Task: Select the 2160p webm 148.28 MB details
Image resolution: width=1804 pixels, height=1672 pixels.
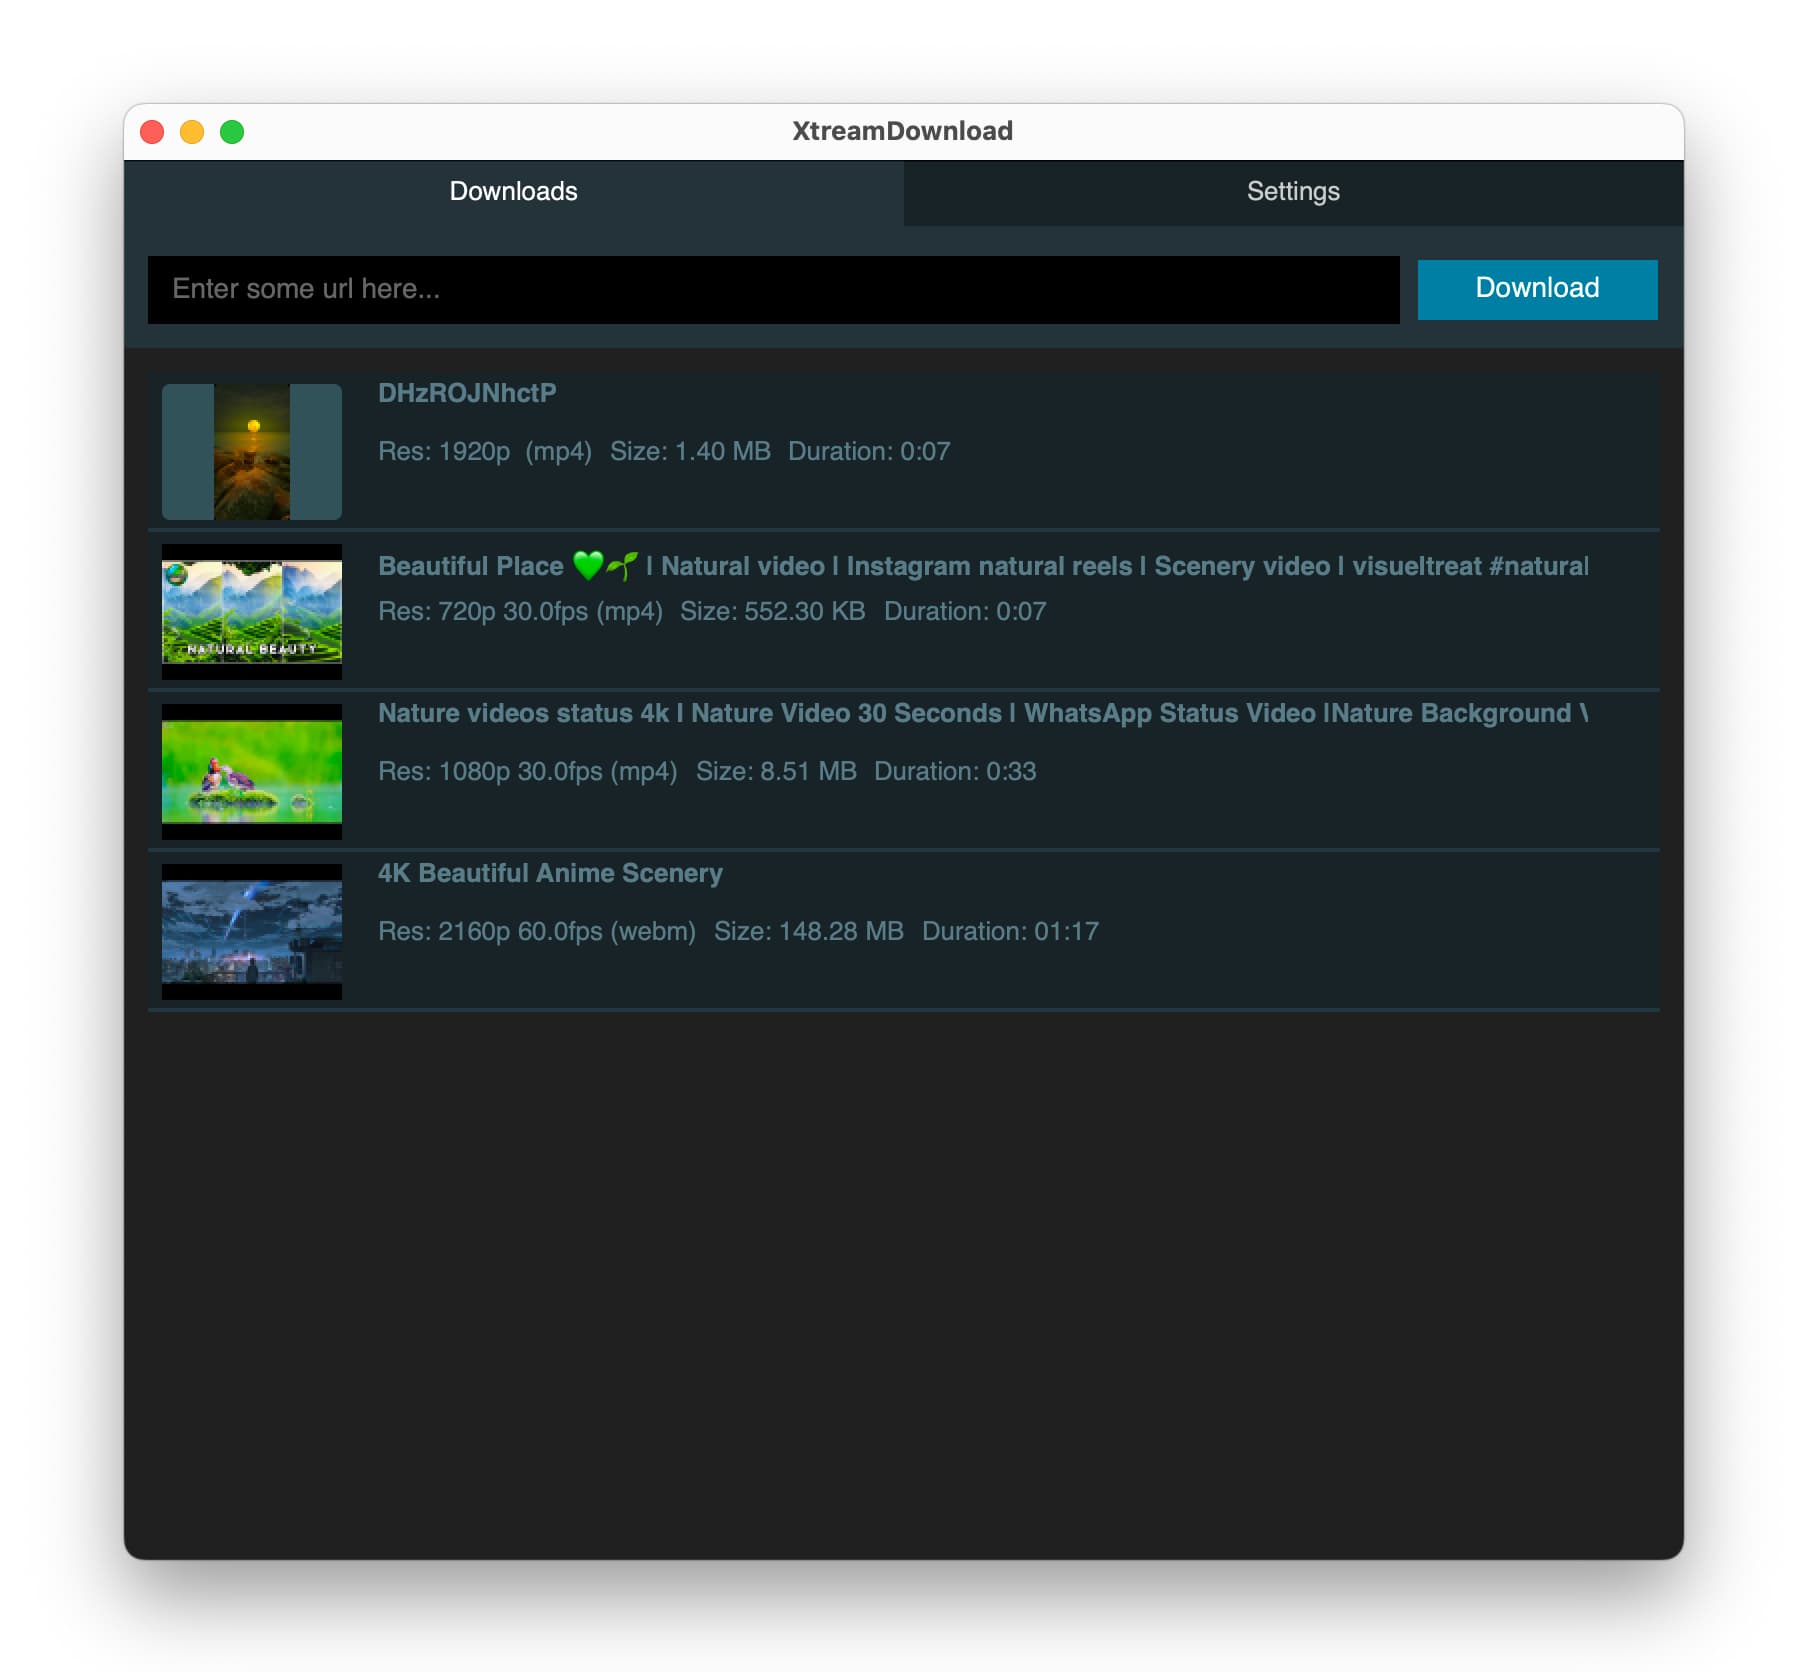Action: tap(738, 931)
